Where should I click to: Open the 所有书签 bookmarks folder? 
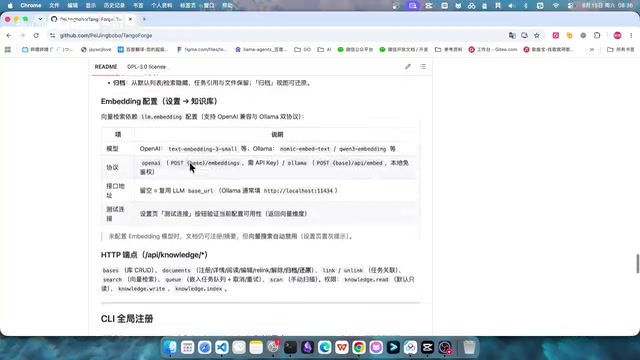click(x=620, y=49)
